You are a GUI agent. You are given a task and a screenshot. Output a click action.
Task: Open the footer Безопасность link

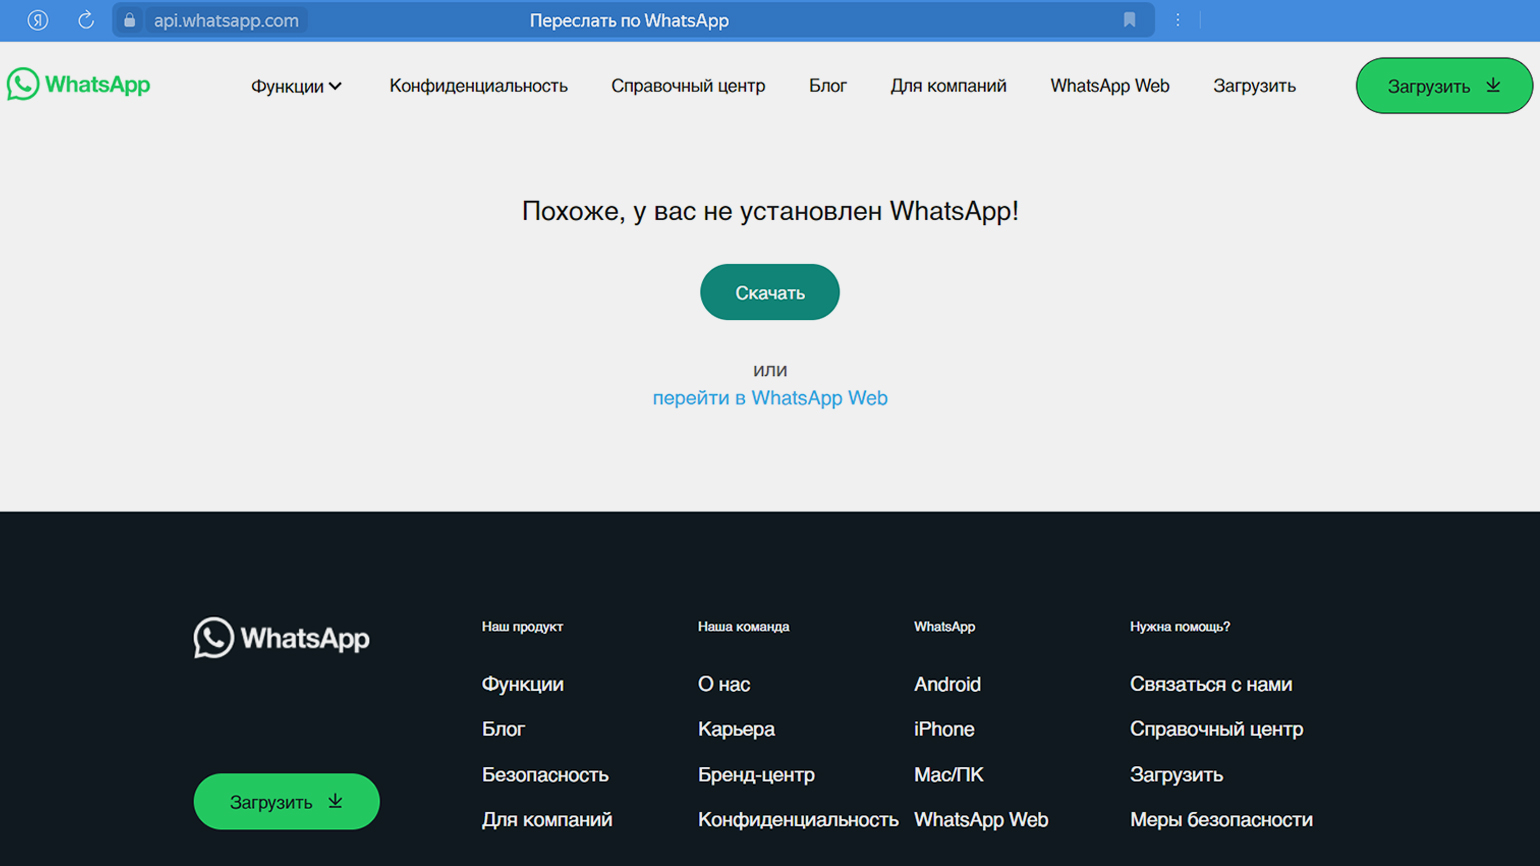(545, 774)
